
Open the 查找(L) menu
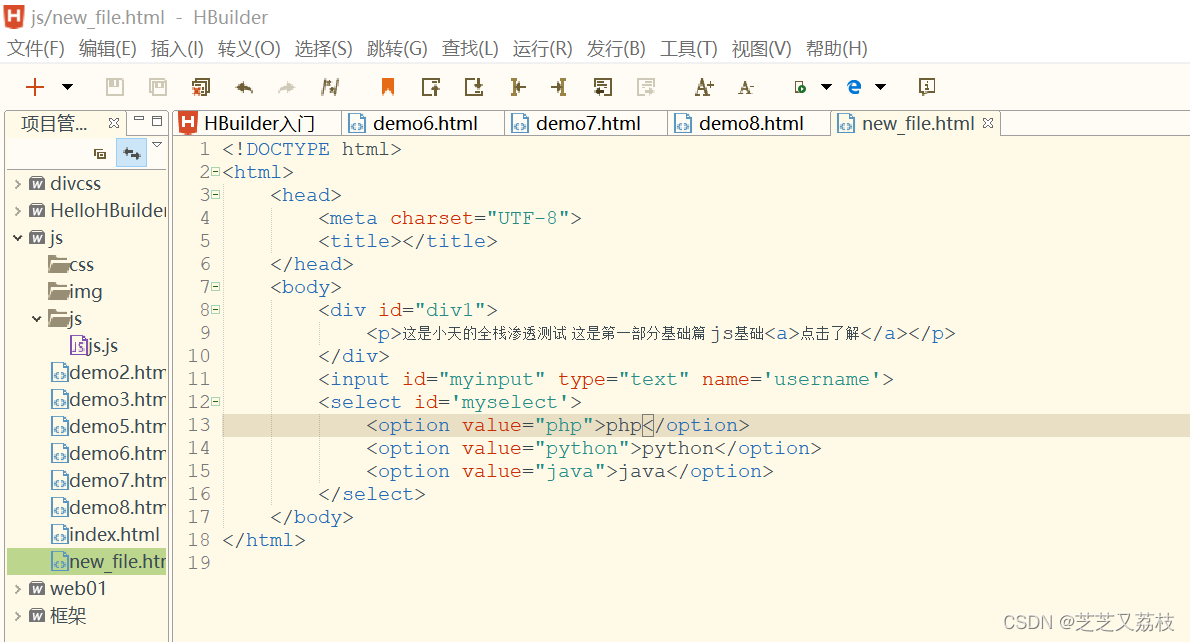pyautogui.click(x=470, y=49)
